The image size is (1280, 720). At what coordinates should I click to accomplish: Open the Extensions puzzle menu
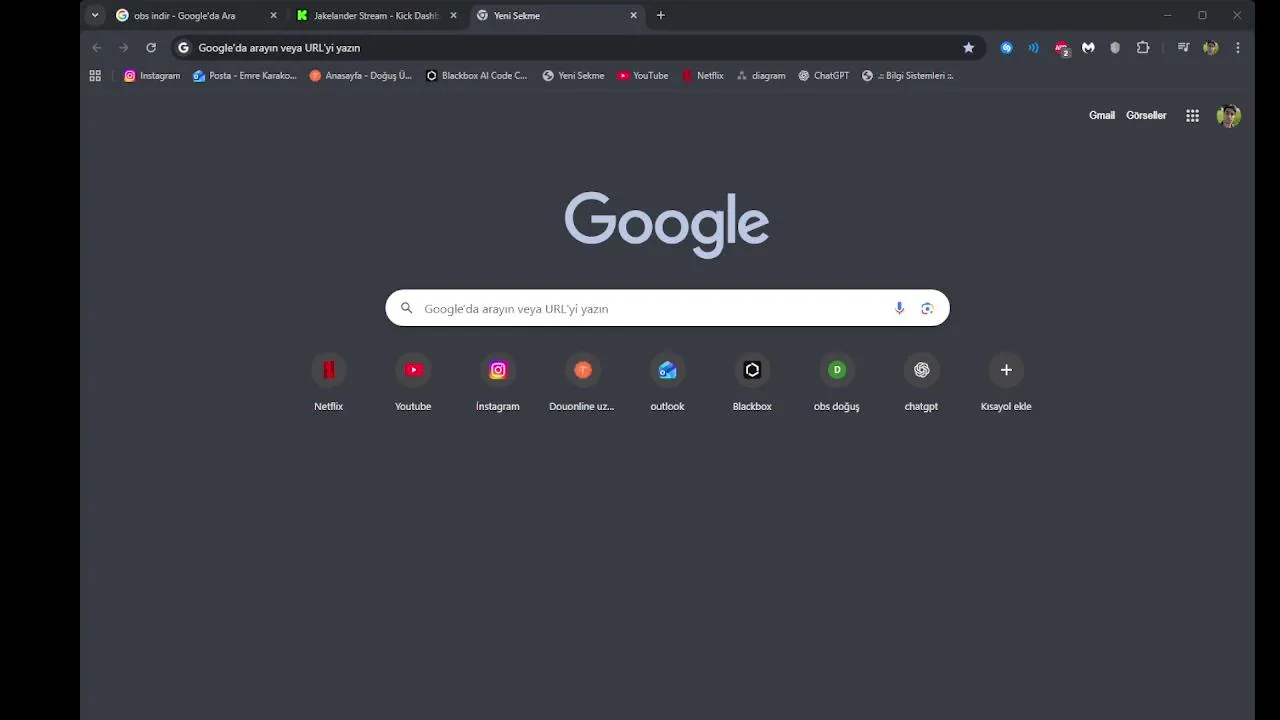tap(1143, 47)
